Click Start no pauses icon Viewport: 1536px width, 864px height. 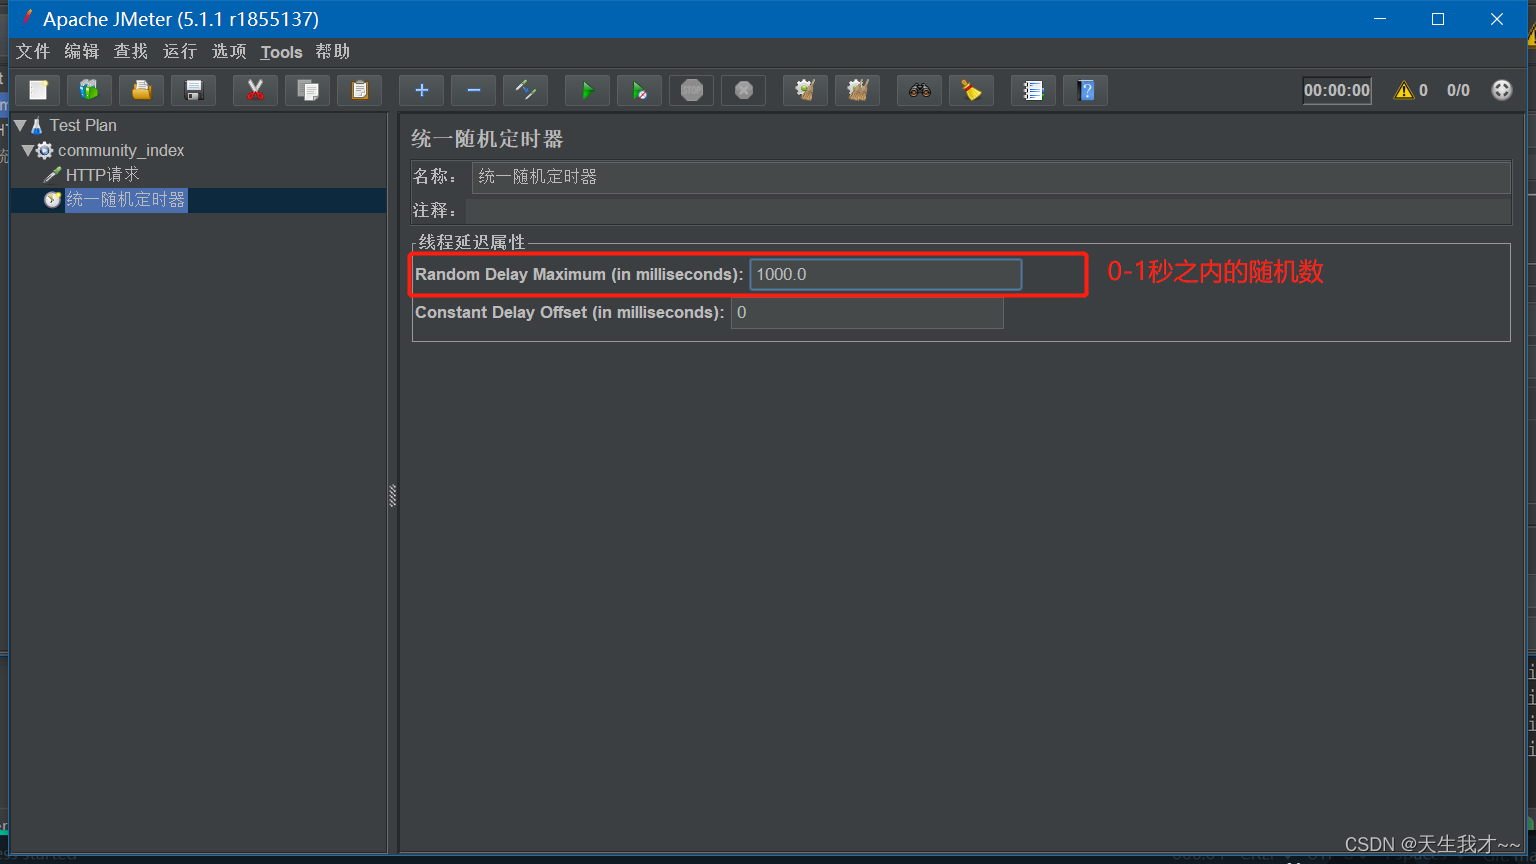pos(640,91)
